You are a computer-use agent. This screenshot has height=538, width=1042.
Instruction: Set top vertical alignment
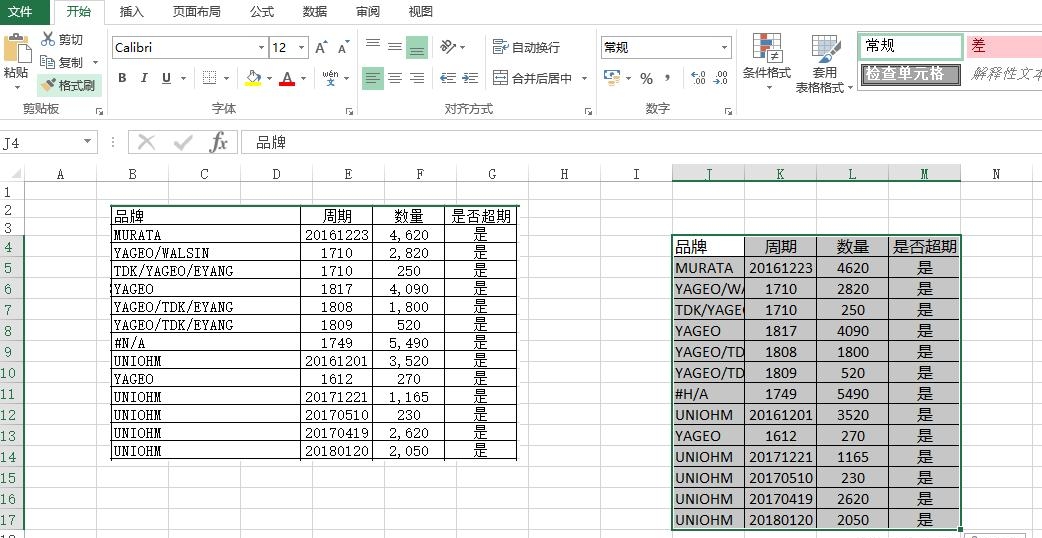[x=373, y=47]
